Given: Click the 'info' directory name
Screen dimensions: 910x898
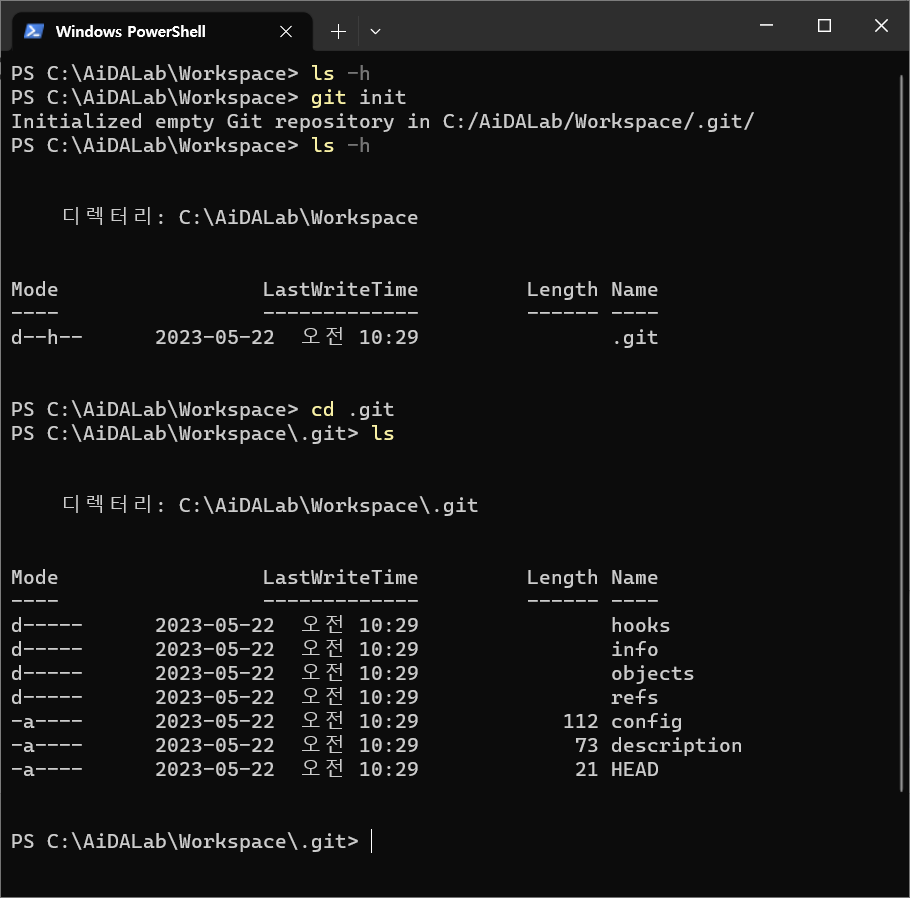Looking at the screenshot, I should tap(634, 649).
